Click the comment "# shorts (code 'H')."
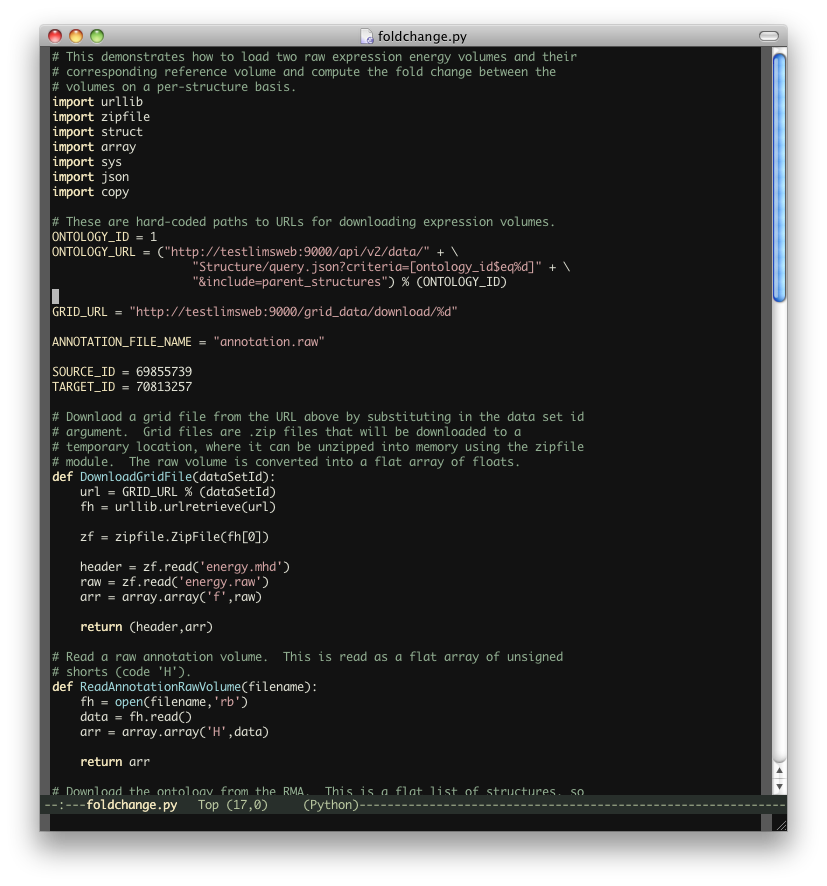 121,672
